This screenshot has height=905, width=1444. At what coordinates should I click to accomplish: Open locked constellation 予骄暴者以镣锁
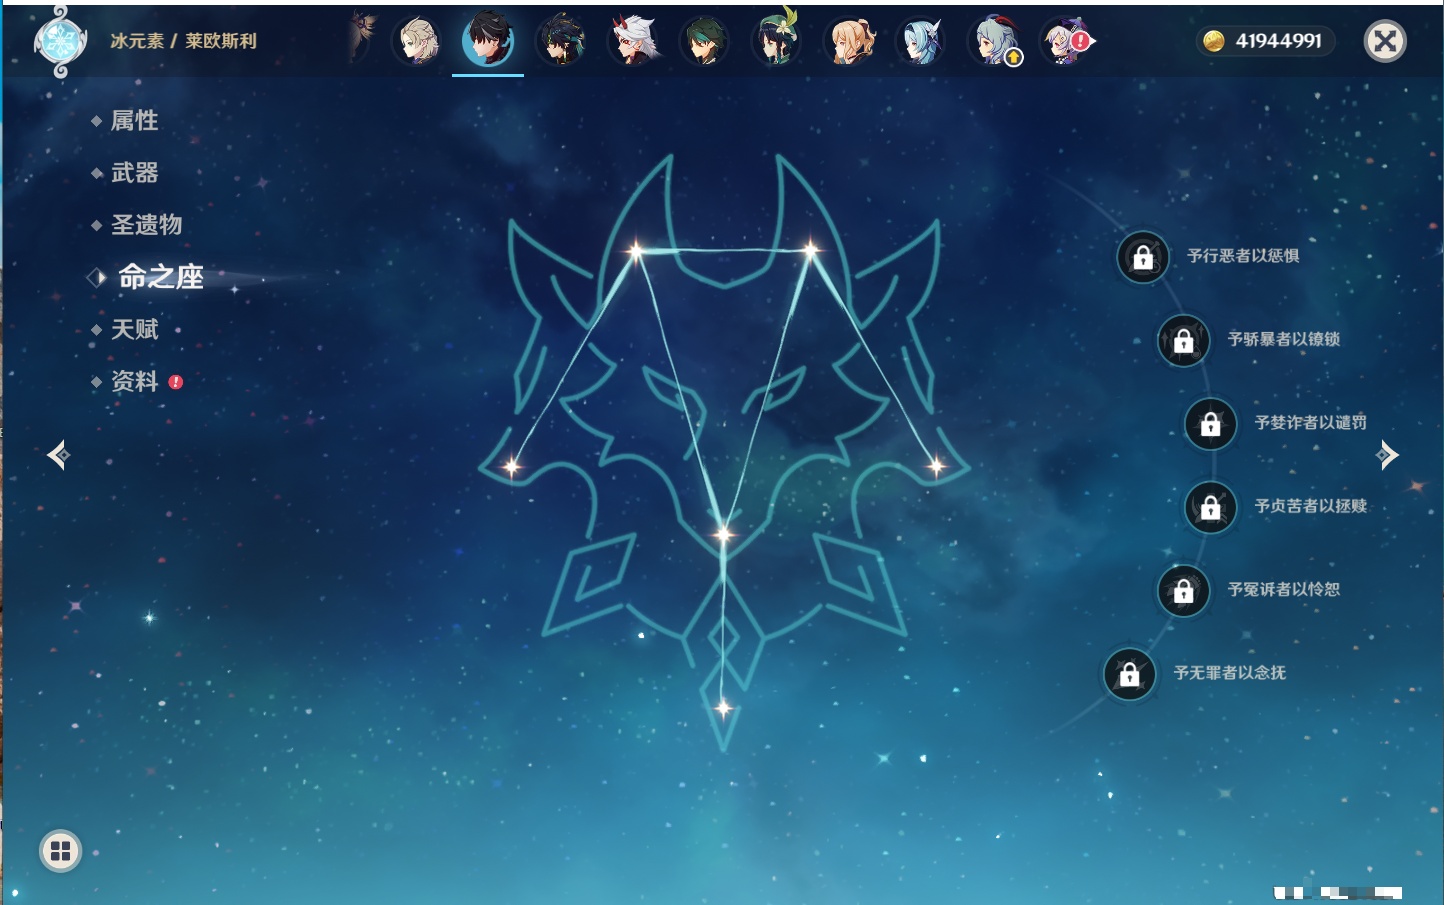(x=1184, y=340)
